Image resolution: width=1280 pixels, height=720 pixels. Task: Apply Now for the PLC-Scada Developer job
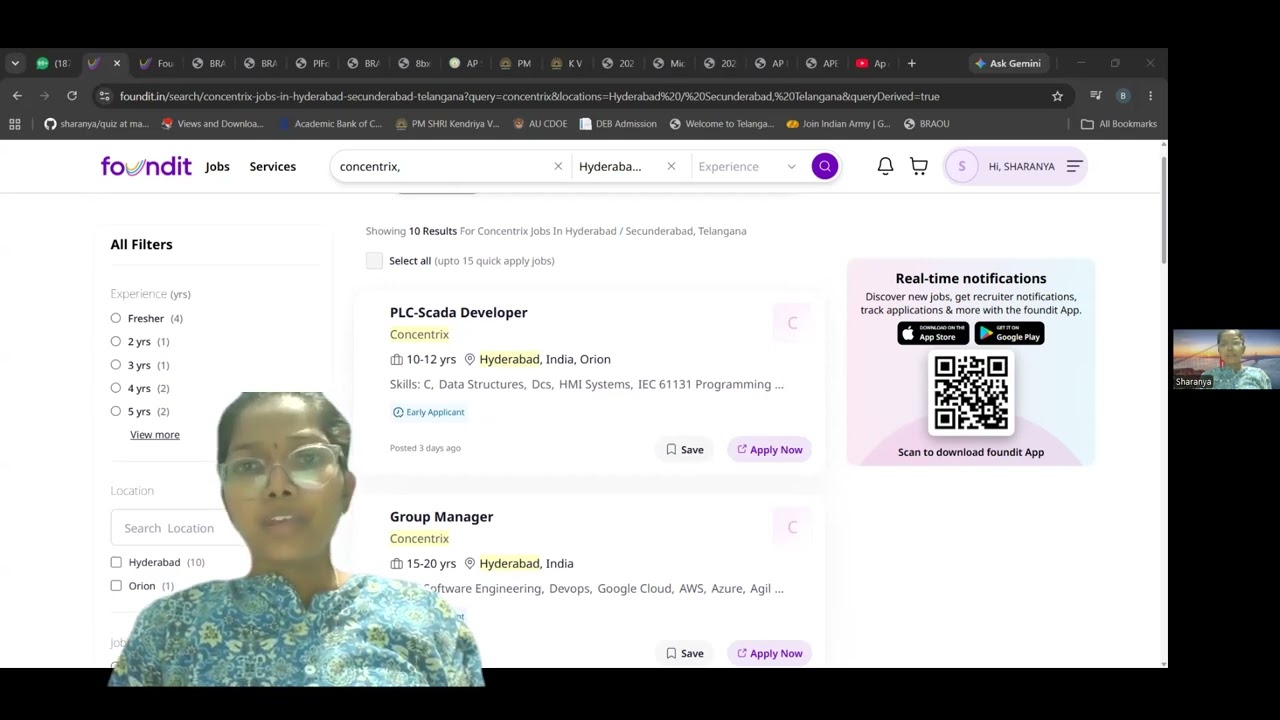click(770, 450)
